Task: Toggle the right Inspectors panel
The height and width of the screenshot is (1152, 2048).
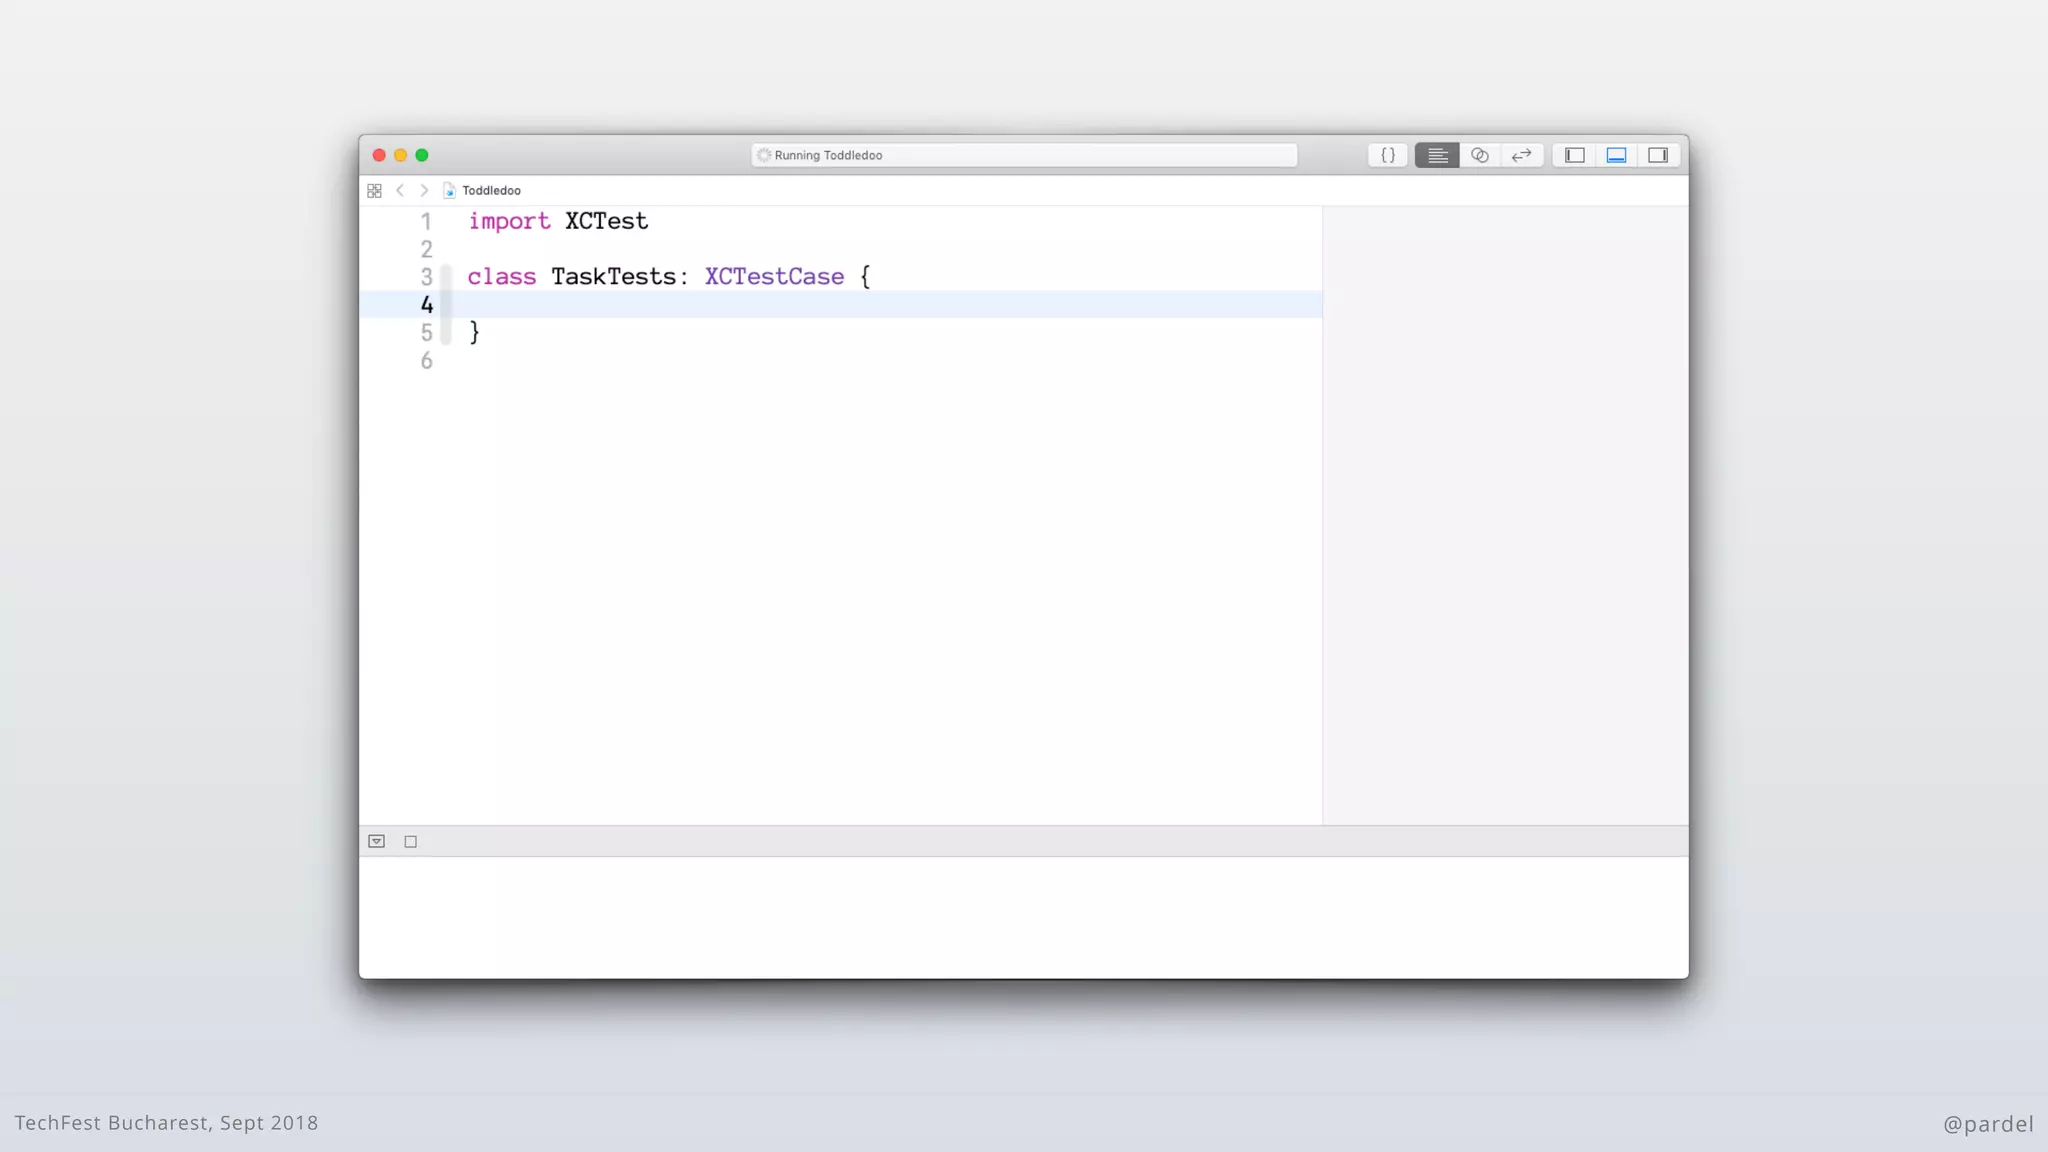Action: click(x=1658, y=155)
